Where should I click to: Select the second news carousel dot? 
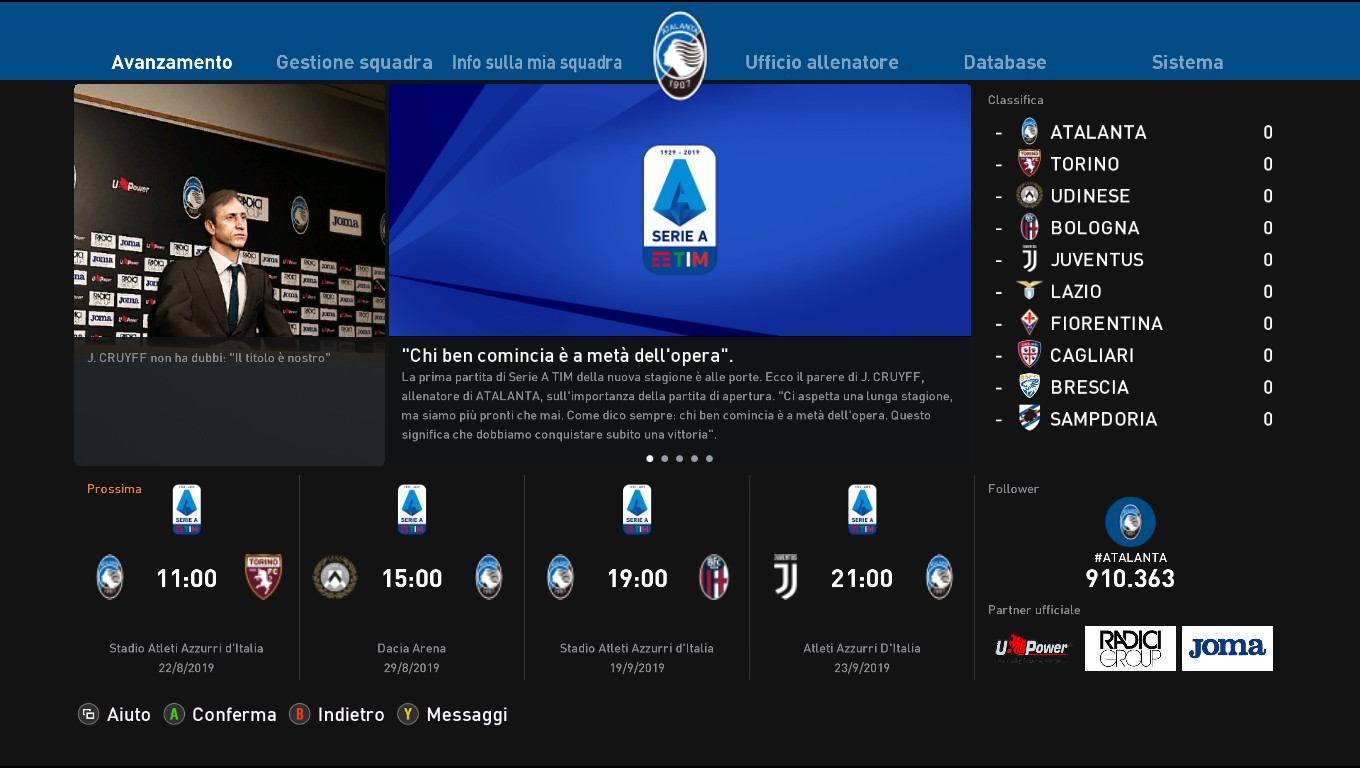point(665,458)
